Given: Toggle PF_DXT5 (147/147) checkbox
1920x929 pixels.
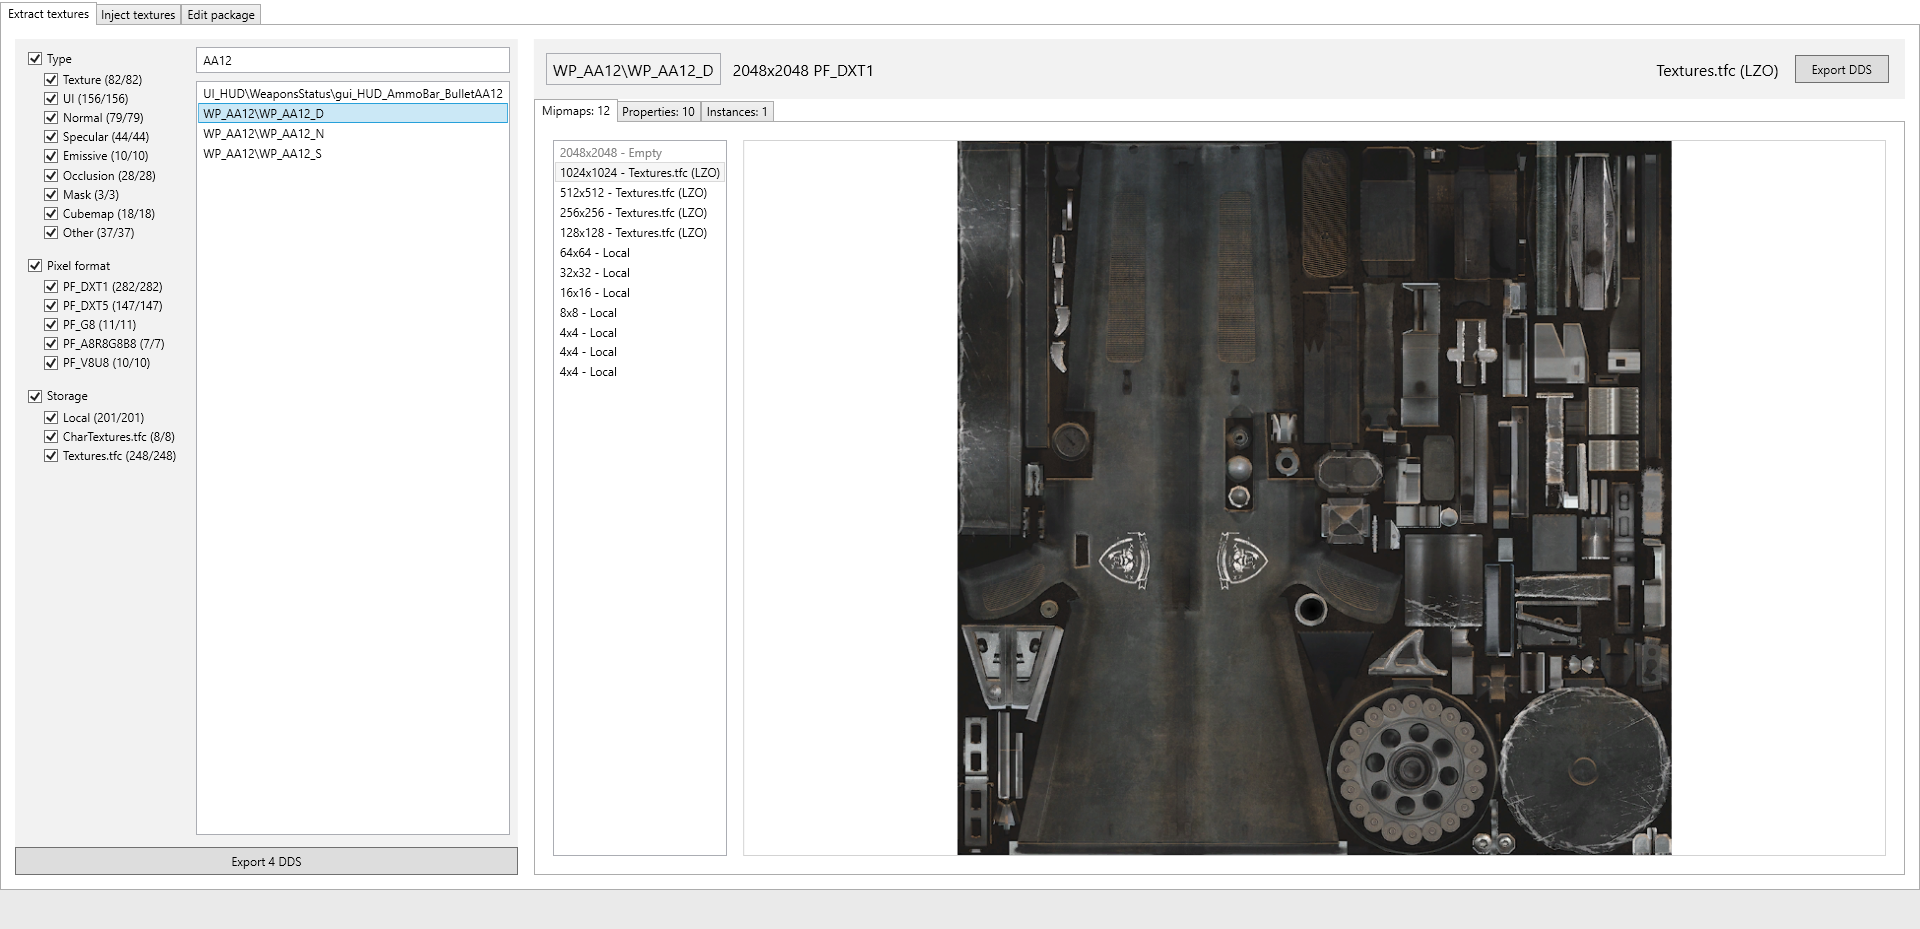Looking at the screenshot, I should pyautogui.click(x=51, y=306).
